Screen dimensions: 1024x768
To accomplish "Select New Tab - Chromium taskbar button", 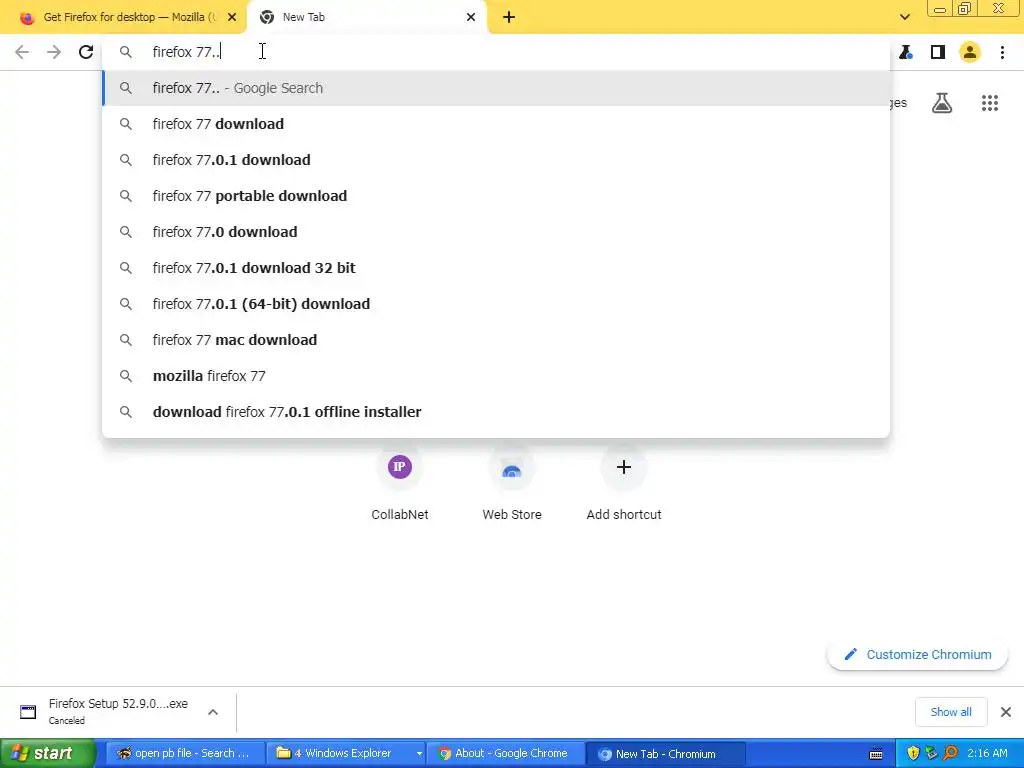I will point(666,754).
